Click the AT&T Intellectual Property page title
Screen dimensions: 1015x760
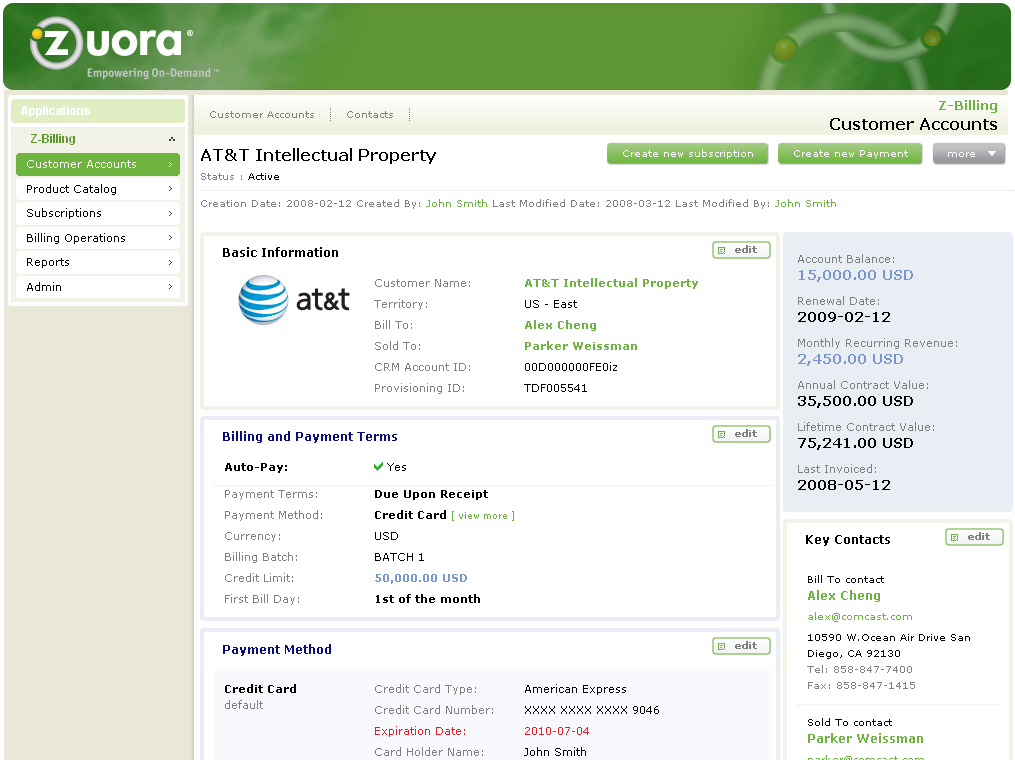(318, 155)
